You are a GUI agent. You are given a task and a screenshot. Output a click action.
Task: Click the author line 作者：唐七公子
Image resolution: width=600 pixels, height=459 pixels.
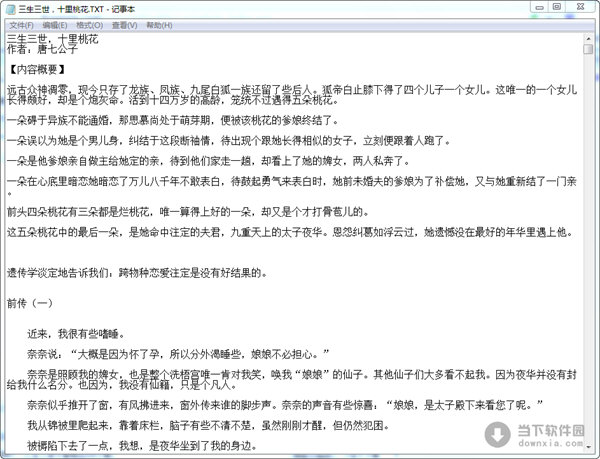point(42,49)
